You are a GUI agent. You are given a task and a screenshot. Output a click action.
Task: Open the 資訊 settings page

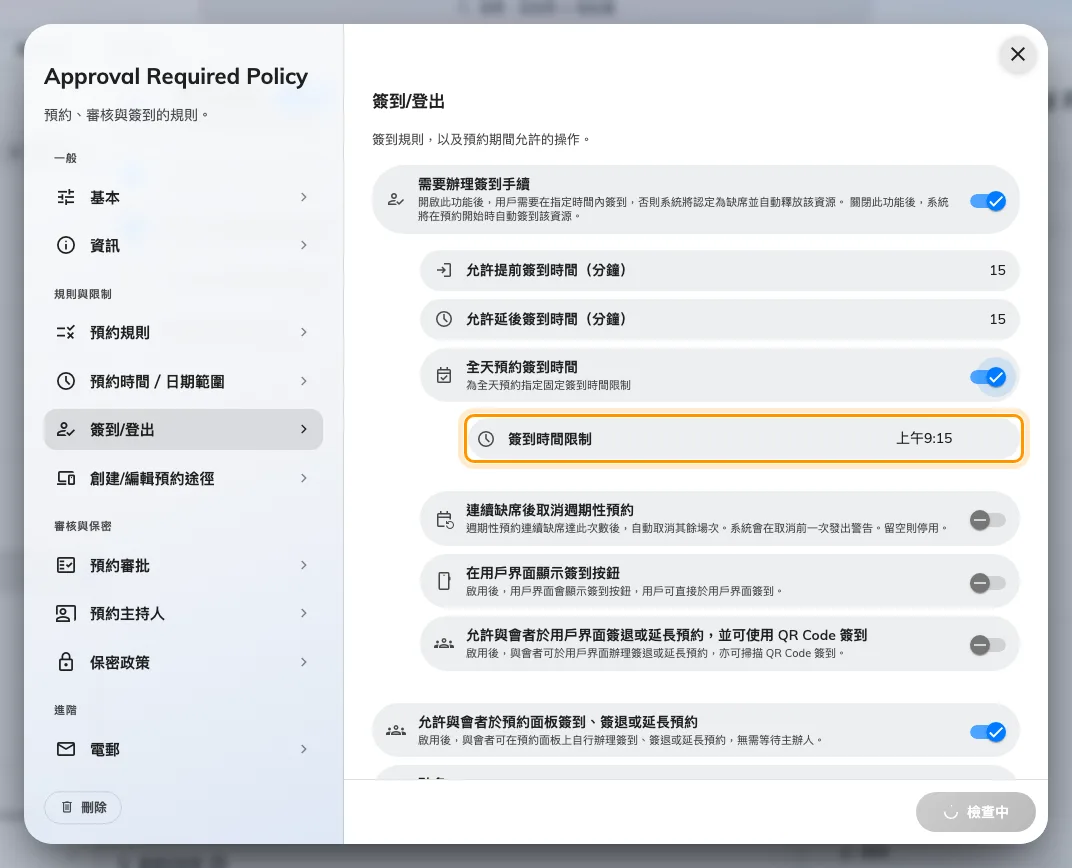[x=183, y=245]
